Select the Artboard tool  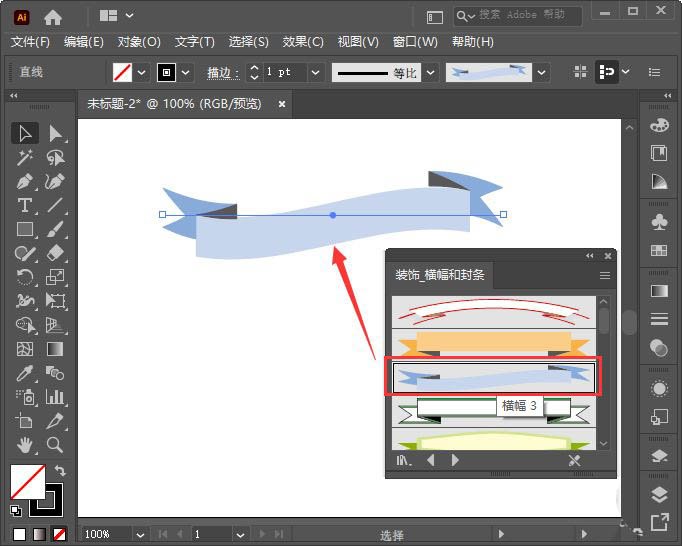click(x=25, y=421)
